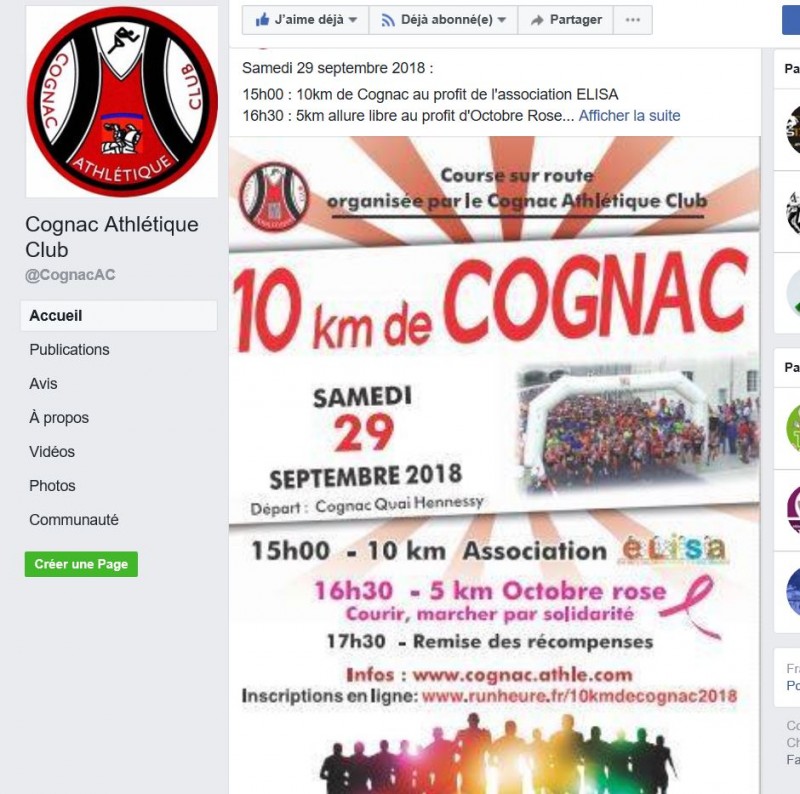Select the Accueil menu item

pos(119,315)
